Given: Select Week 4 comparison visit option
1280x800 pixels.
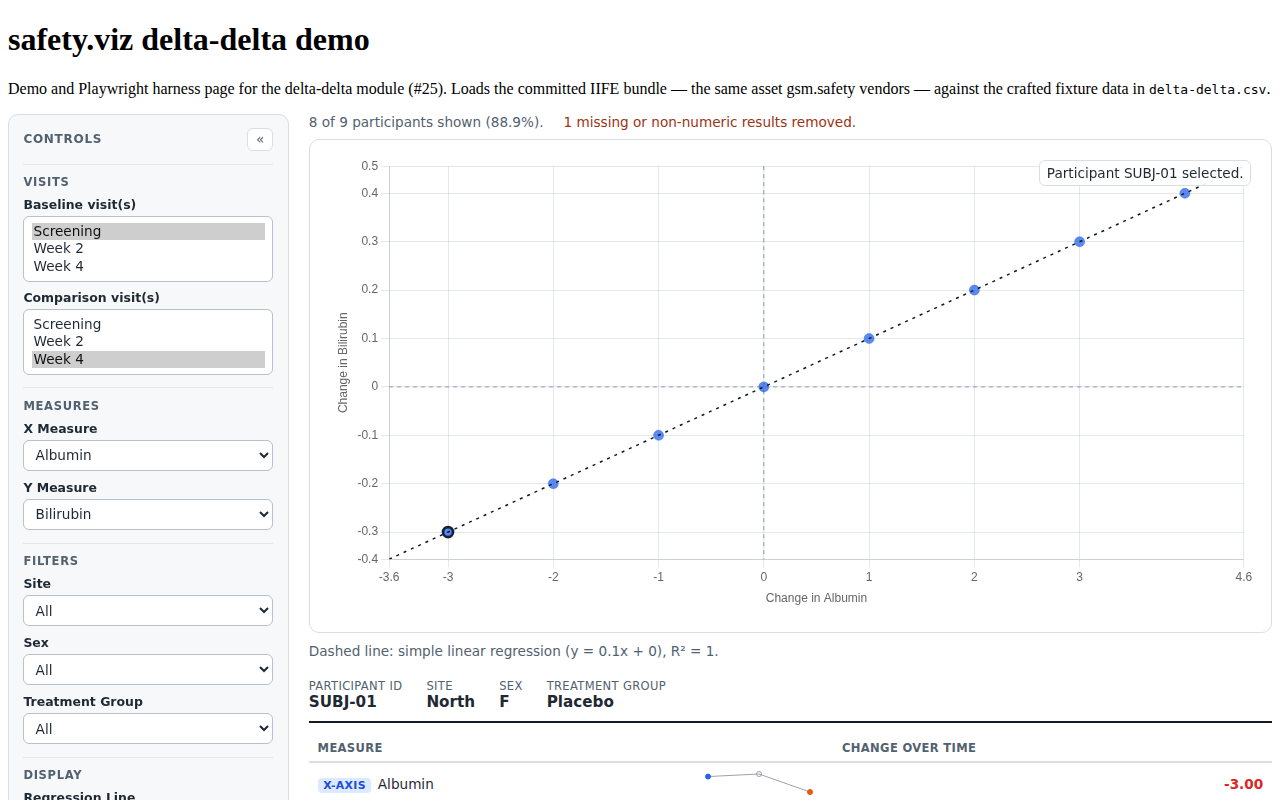Looking at the screenshot, I should point(148,359).
